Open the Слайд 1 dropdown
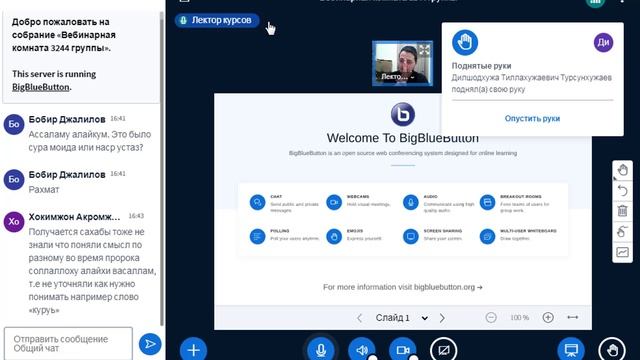 pos(402,318)
